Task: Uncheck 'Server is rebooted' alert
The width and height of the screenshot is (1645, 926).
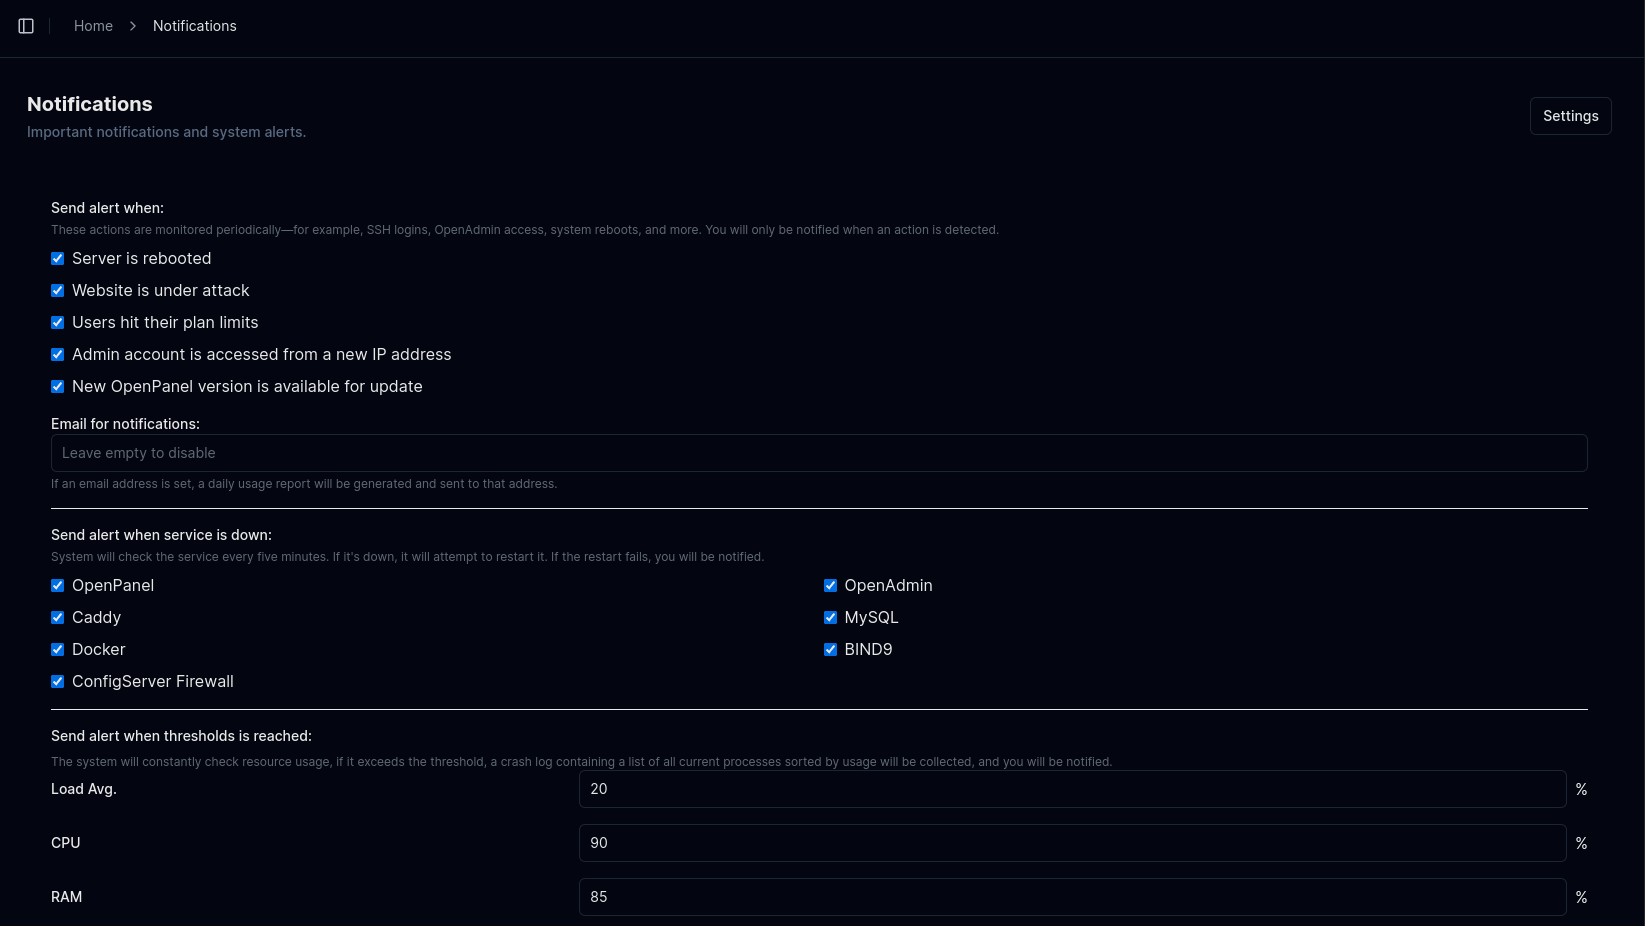Action: 57,258
